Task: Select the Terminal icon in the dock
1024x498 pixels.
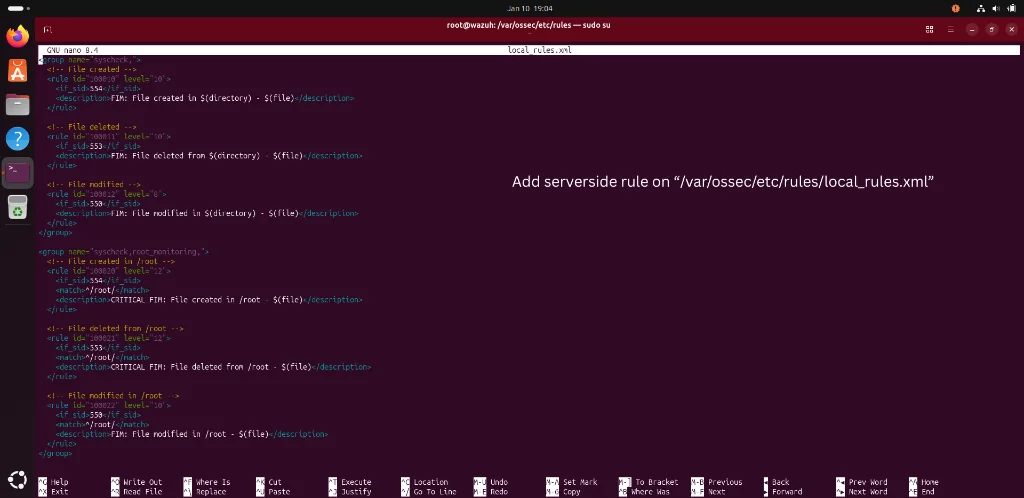Action: click(x=18, y=173)
